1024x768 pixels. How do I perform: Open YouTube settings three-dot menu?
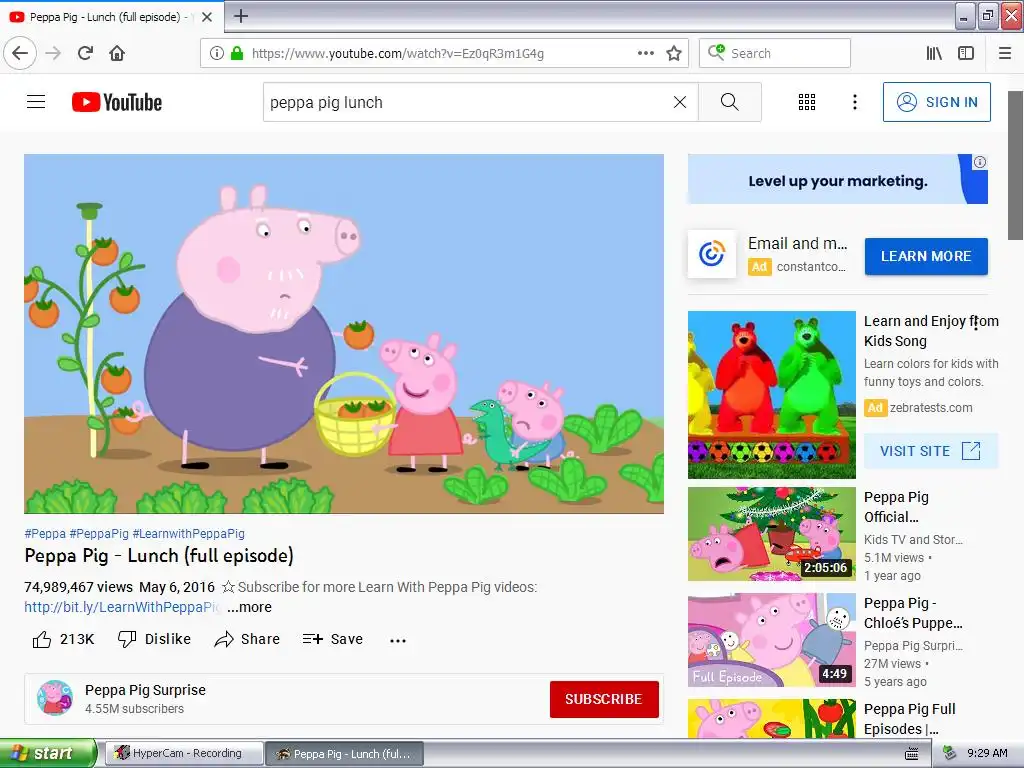[855, 102]
